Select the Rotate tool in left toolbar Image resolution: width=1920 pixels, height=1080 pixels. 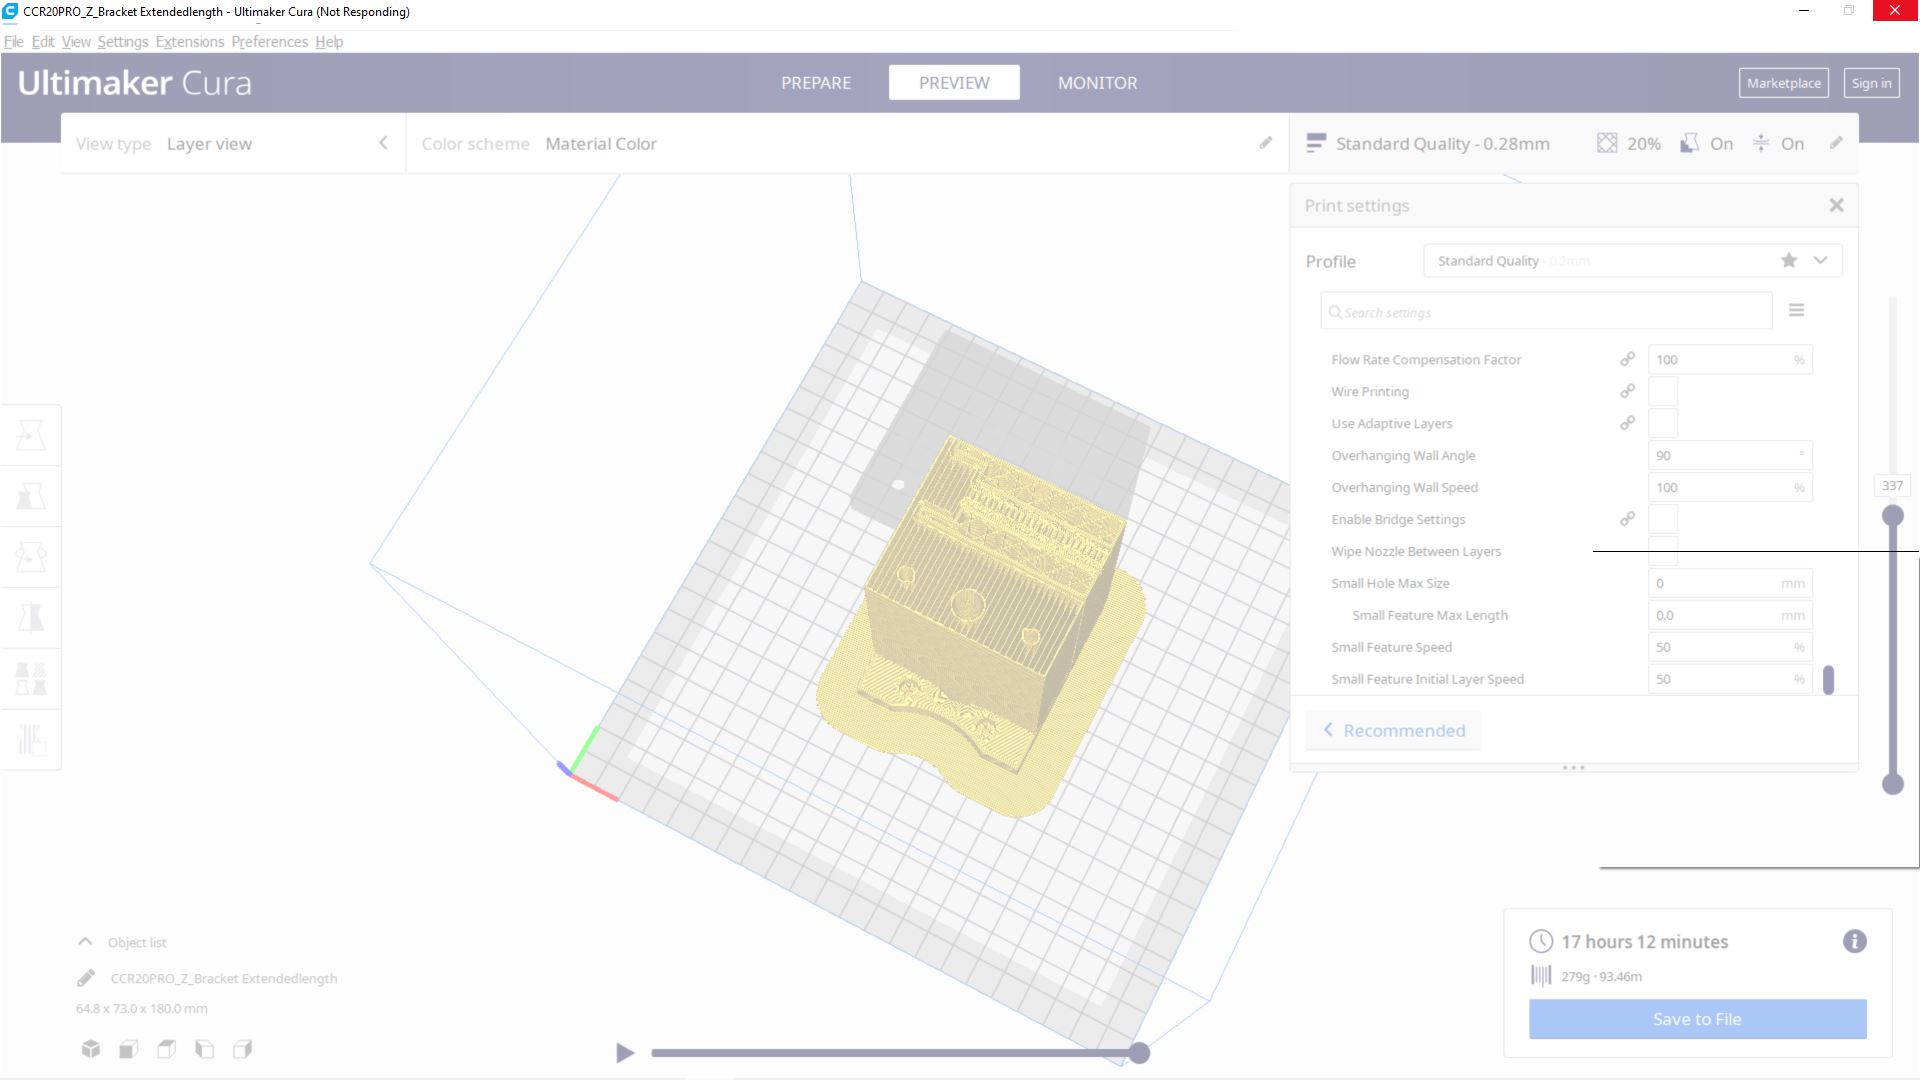(31, 557)
